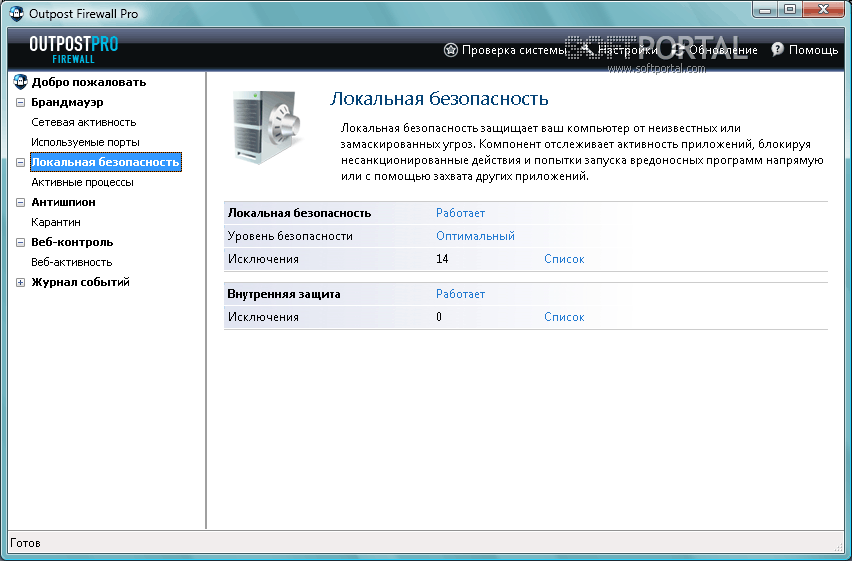
Task: Open Проверка системы from the top bar
Action: [x=513, y=50]
